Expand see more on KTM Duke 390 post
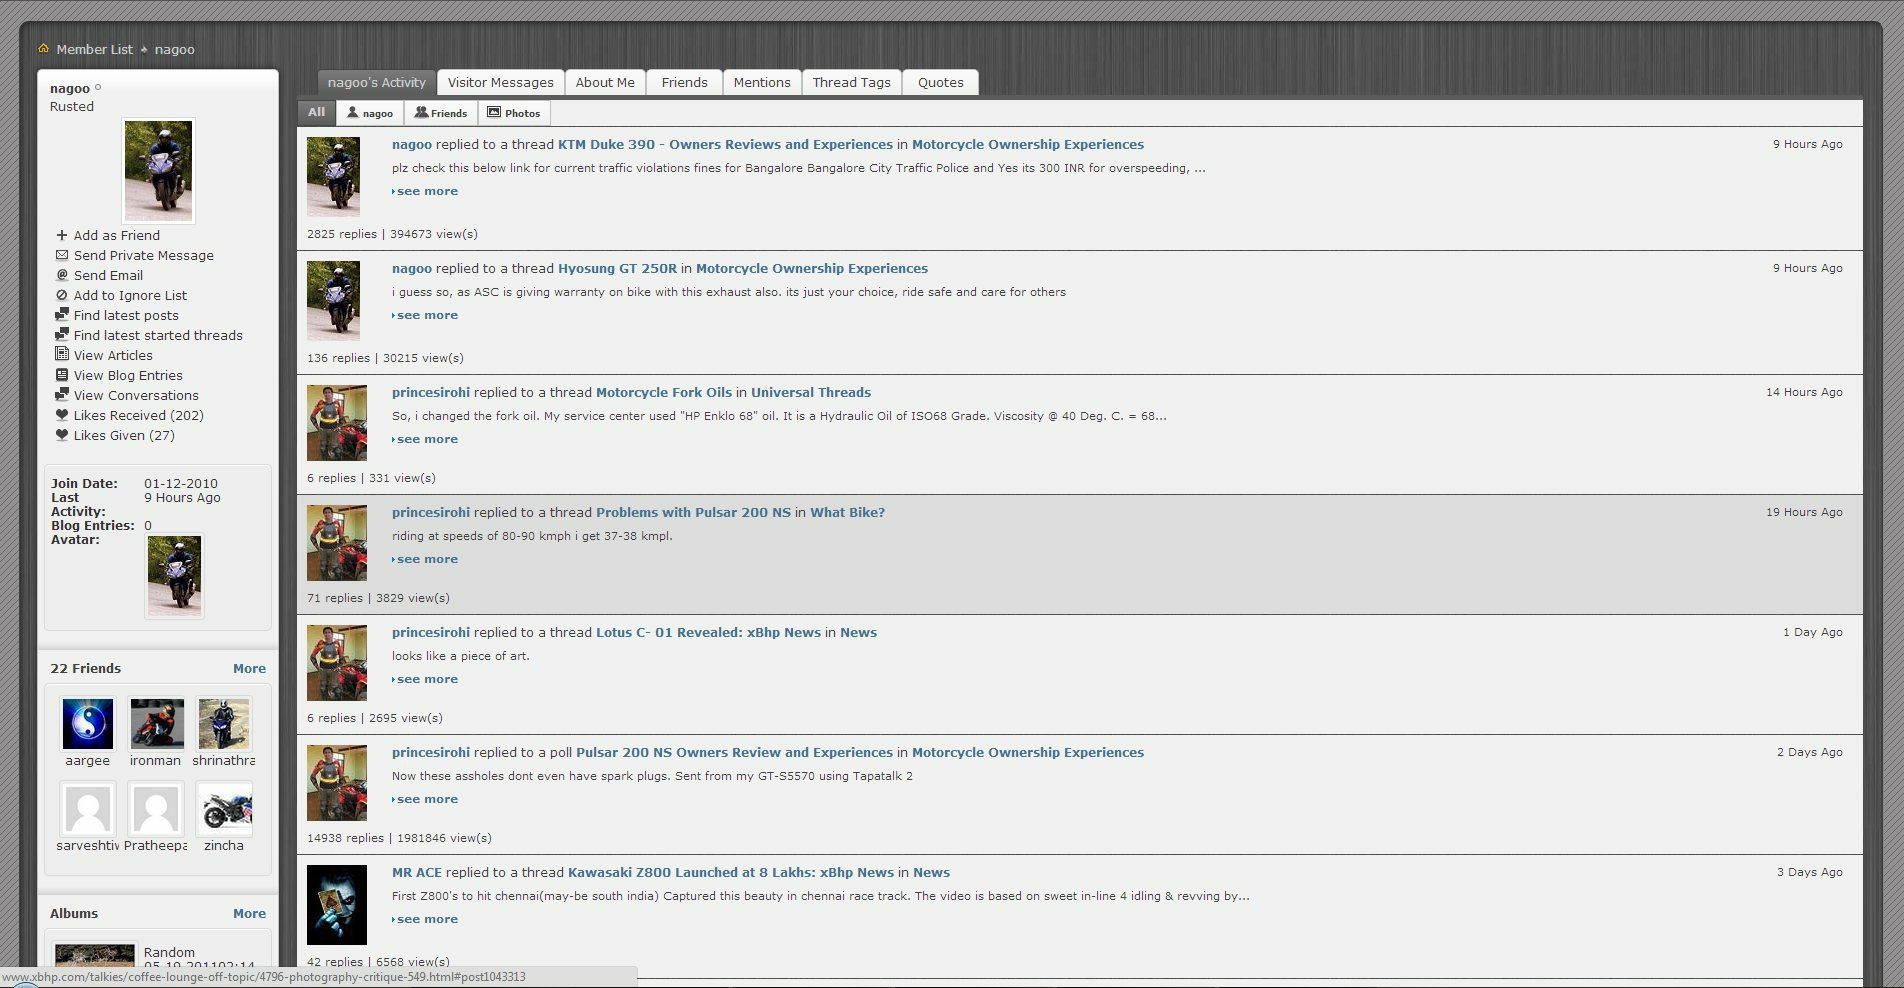The width and height of the screenshot is (1904, 988). click(x=425, y=191)
